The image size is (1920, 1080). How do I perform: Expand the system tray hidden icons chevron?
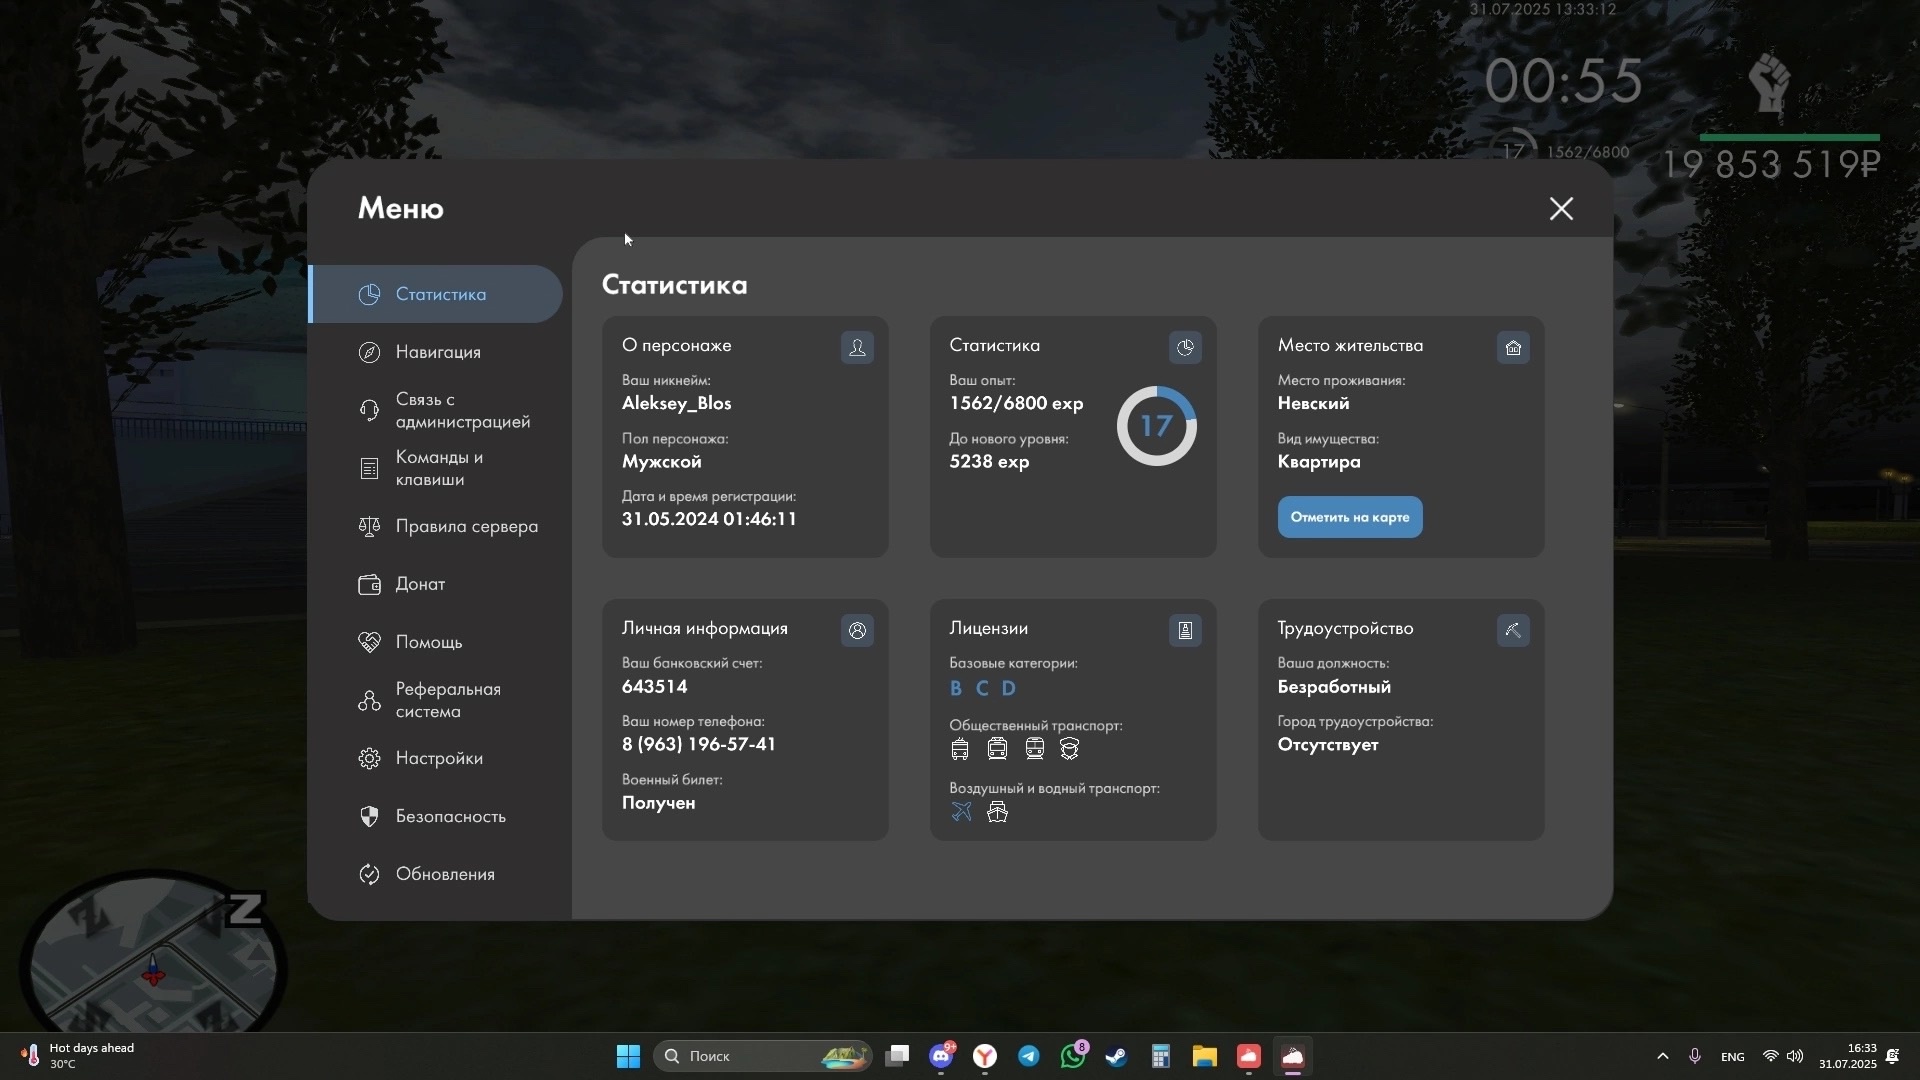tap(1662, 1056)
